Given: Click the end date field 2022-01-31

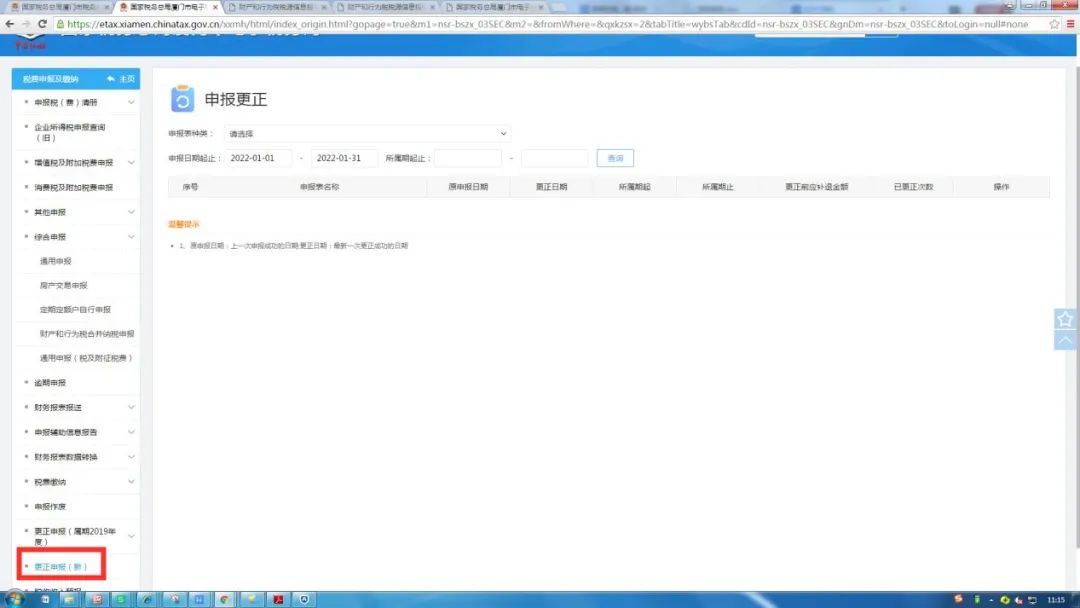Looking at the screenshot, I should point(344,158).
